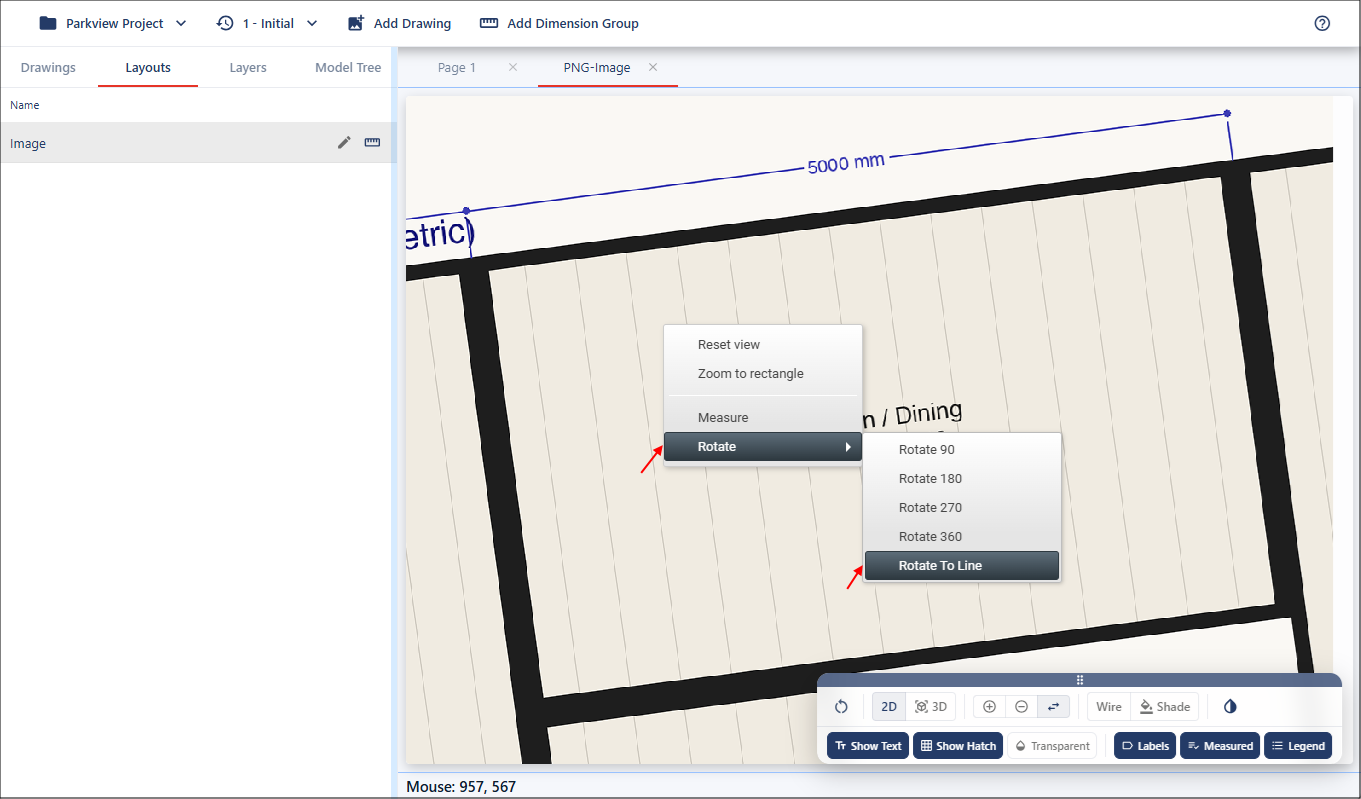Choose Rotate To Line
This screenshot has height=799, width=1361.
coord(961,565)
